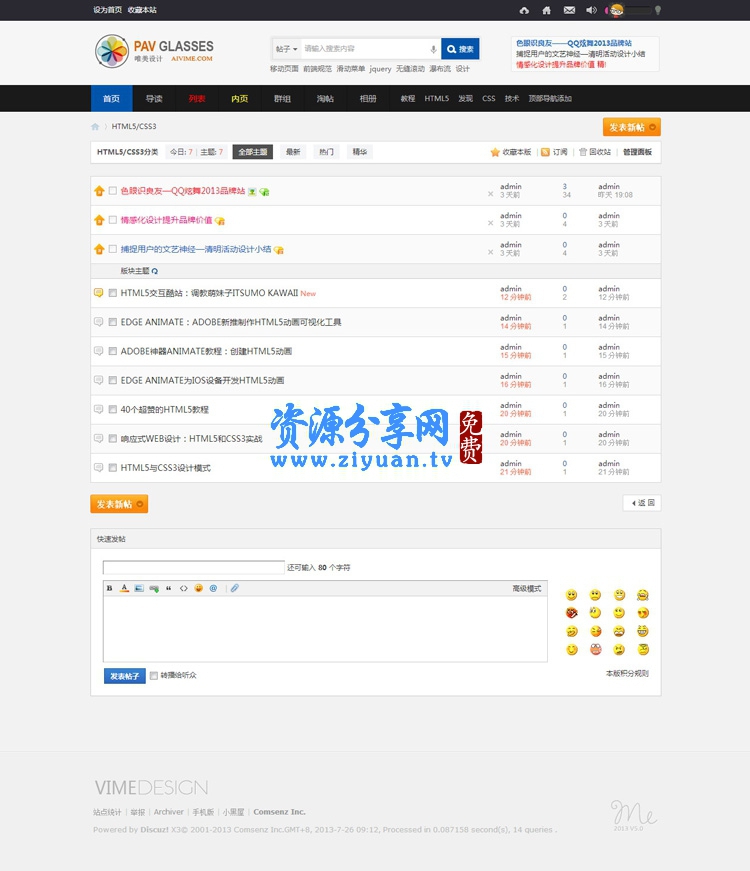Select the 最新 filter tab
This screenshot has height=871, width=750.
293,152
